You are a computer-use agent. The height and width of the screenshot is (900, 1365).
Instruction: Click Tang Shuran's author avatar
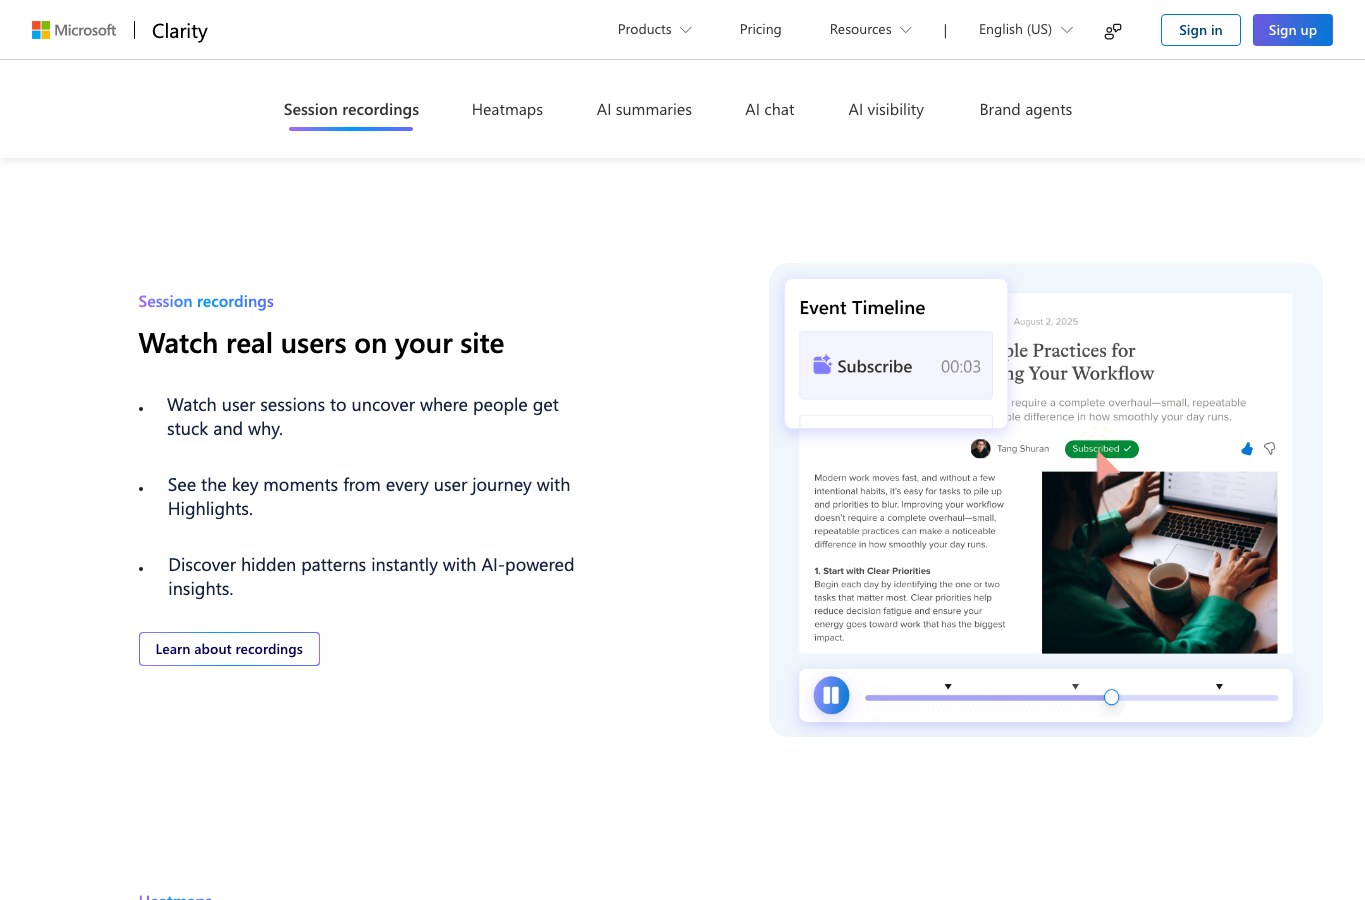point(980,449)
